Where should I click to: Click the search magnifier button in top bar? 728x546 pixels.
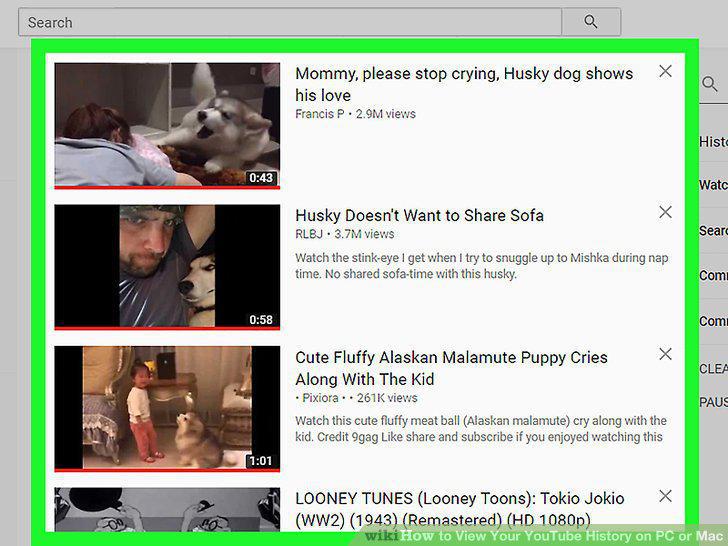pos(591,22)
